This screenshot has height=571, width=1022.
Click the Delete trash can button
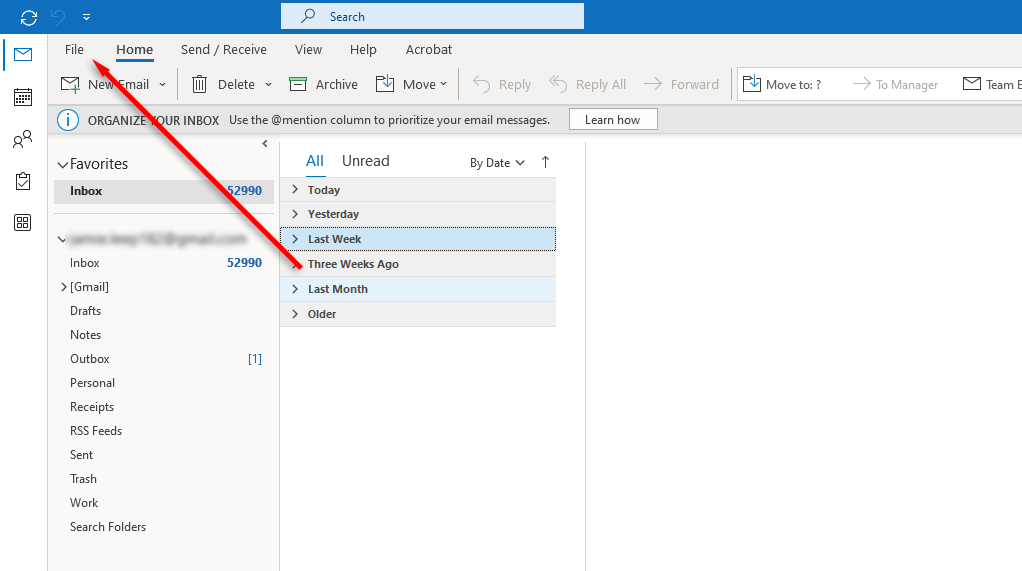[200, 85]
